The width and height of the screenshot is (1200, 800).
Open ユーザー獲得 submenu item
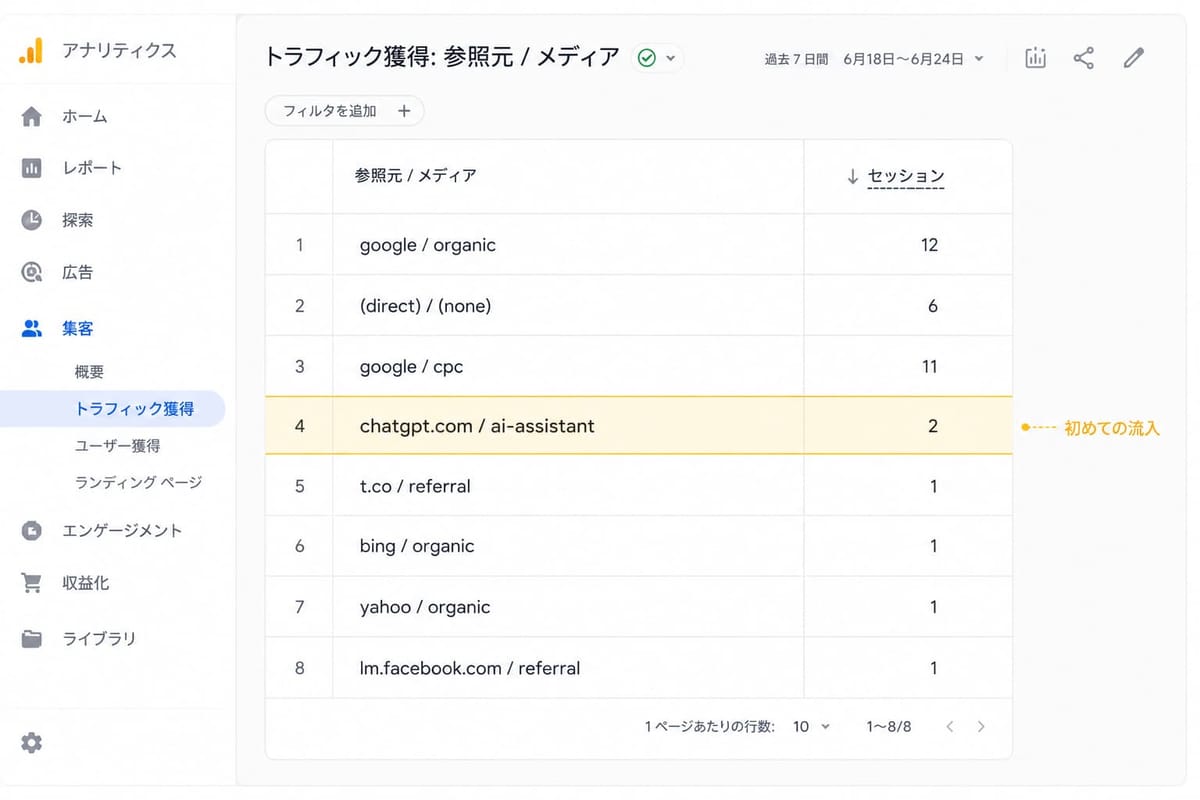click(117, 446)
